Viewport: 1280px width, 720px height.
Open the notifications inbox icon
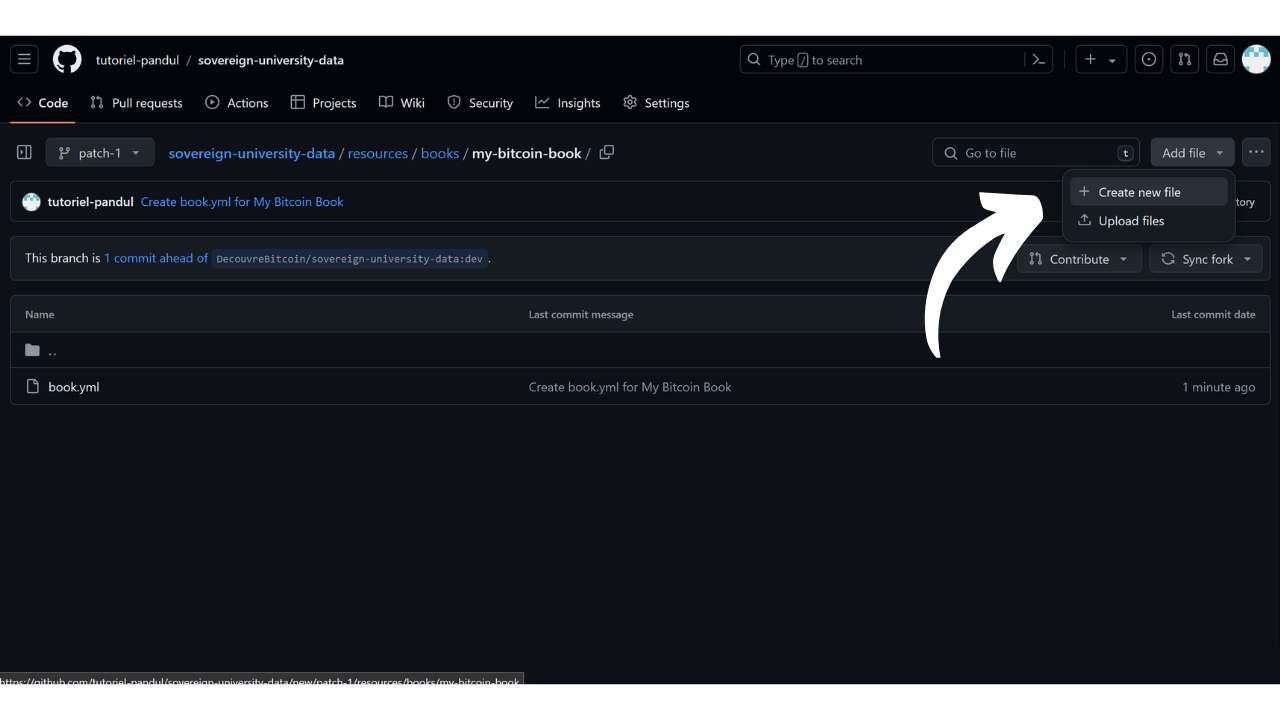[x=1220, y=60]
